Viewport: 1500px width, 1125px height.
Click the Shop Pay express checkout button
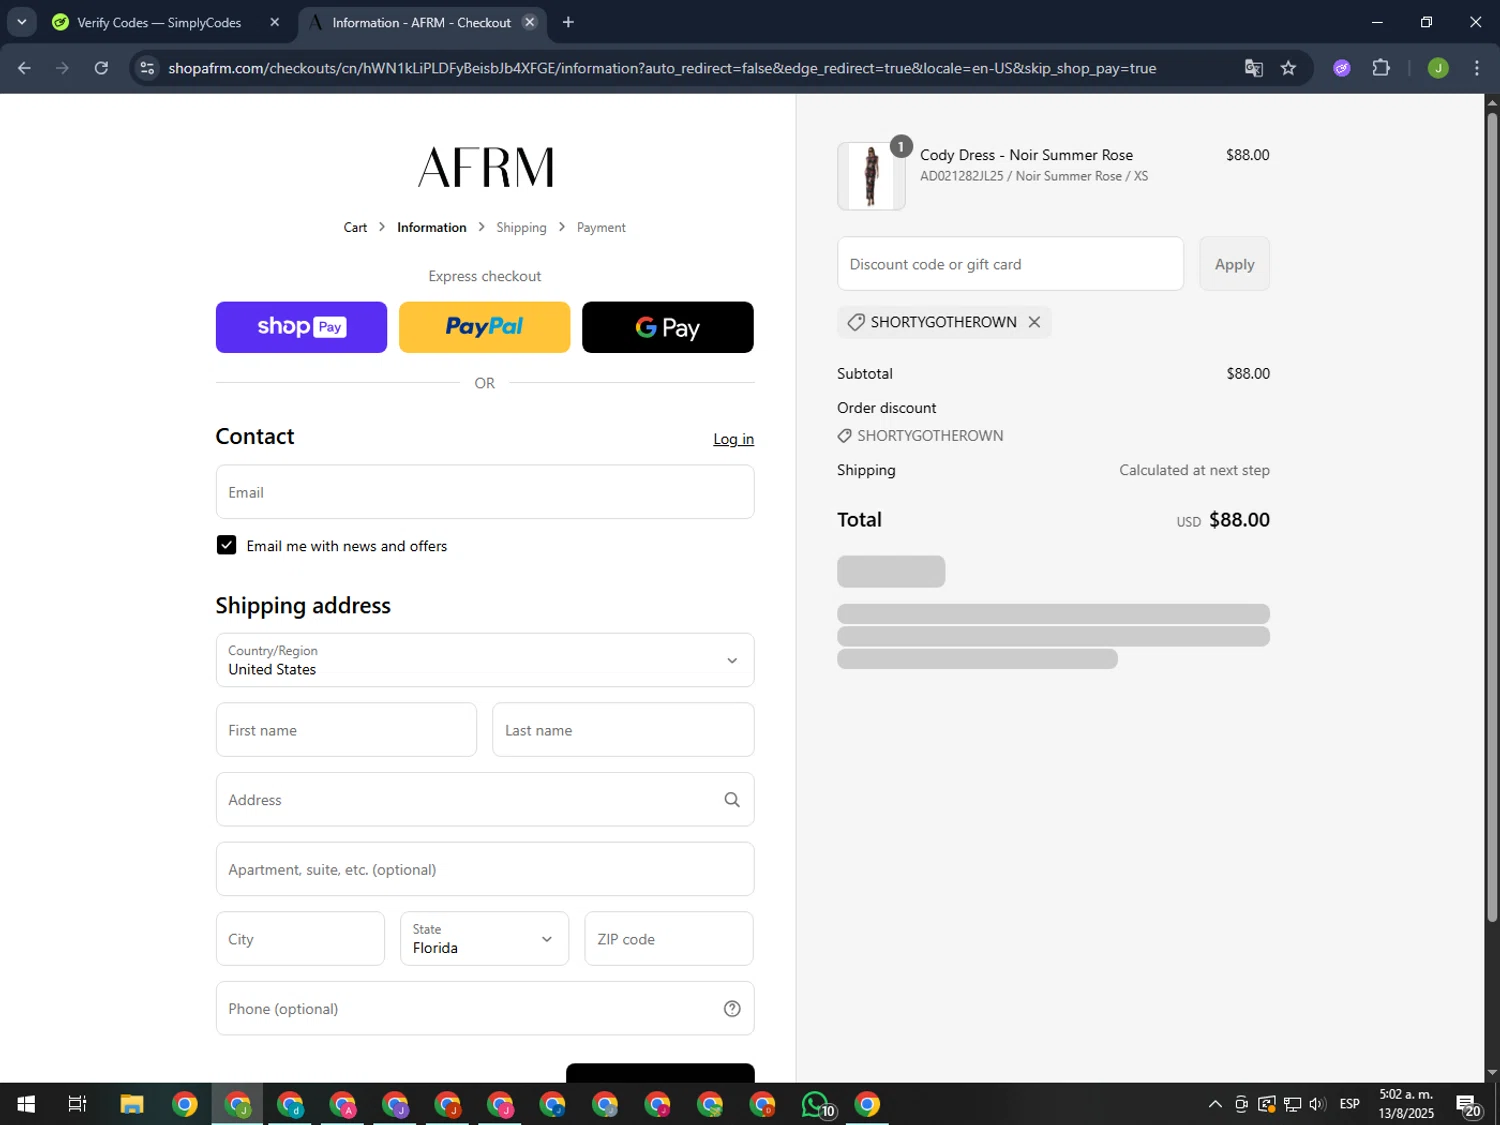301,327
